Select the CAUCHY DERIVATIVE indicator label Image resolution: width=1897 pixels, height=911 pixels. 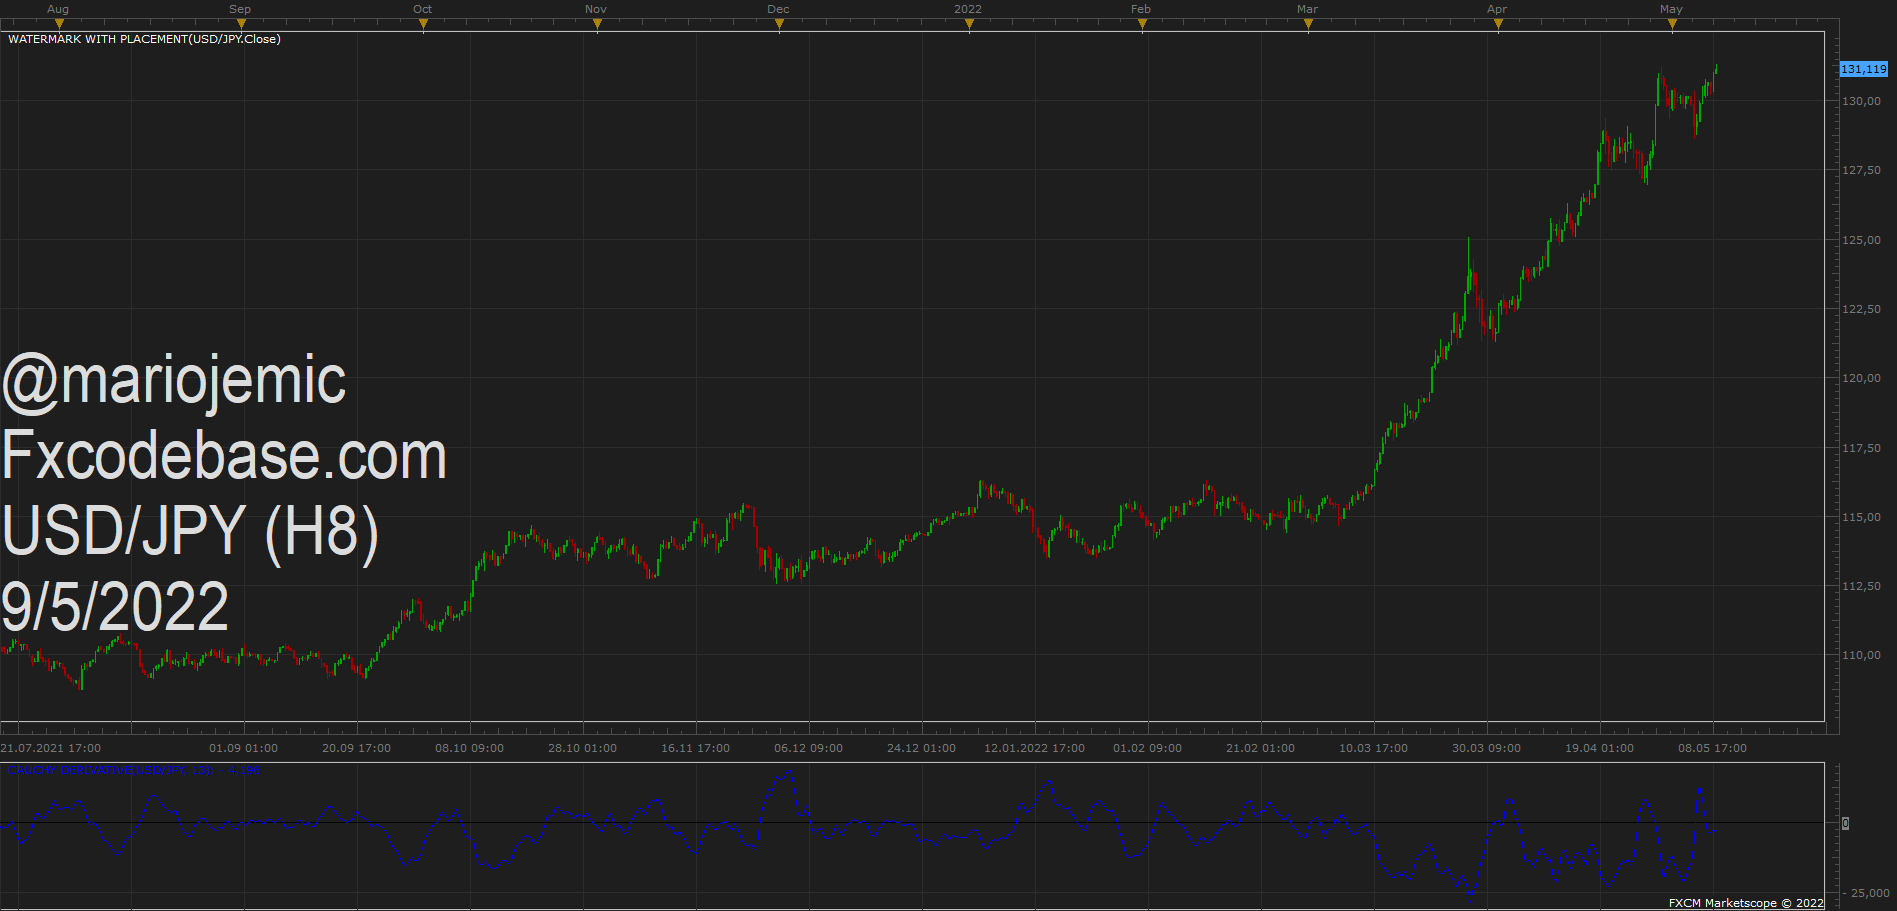[133, 770]
